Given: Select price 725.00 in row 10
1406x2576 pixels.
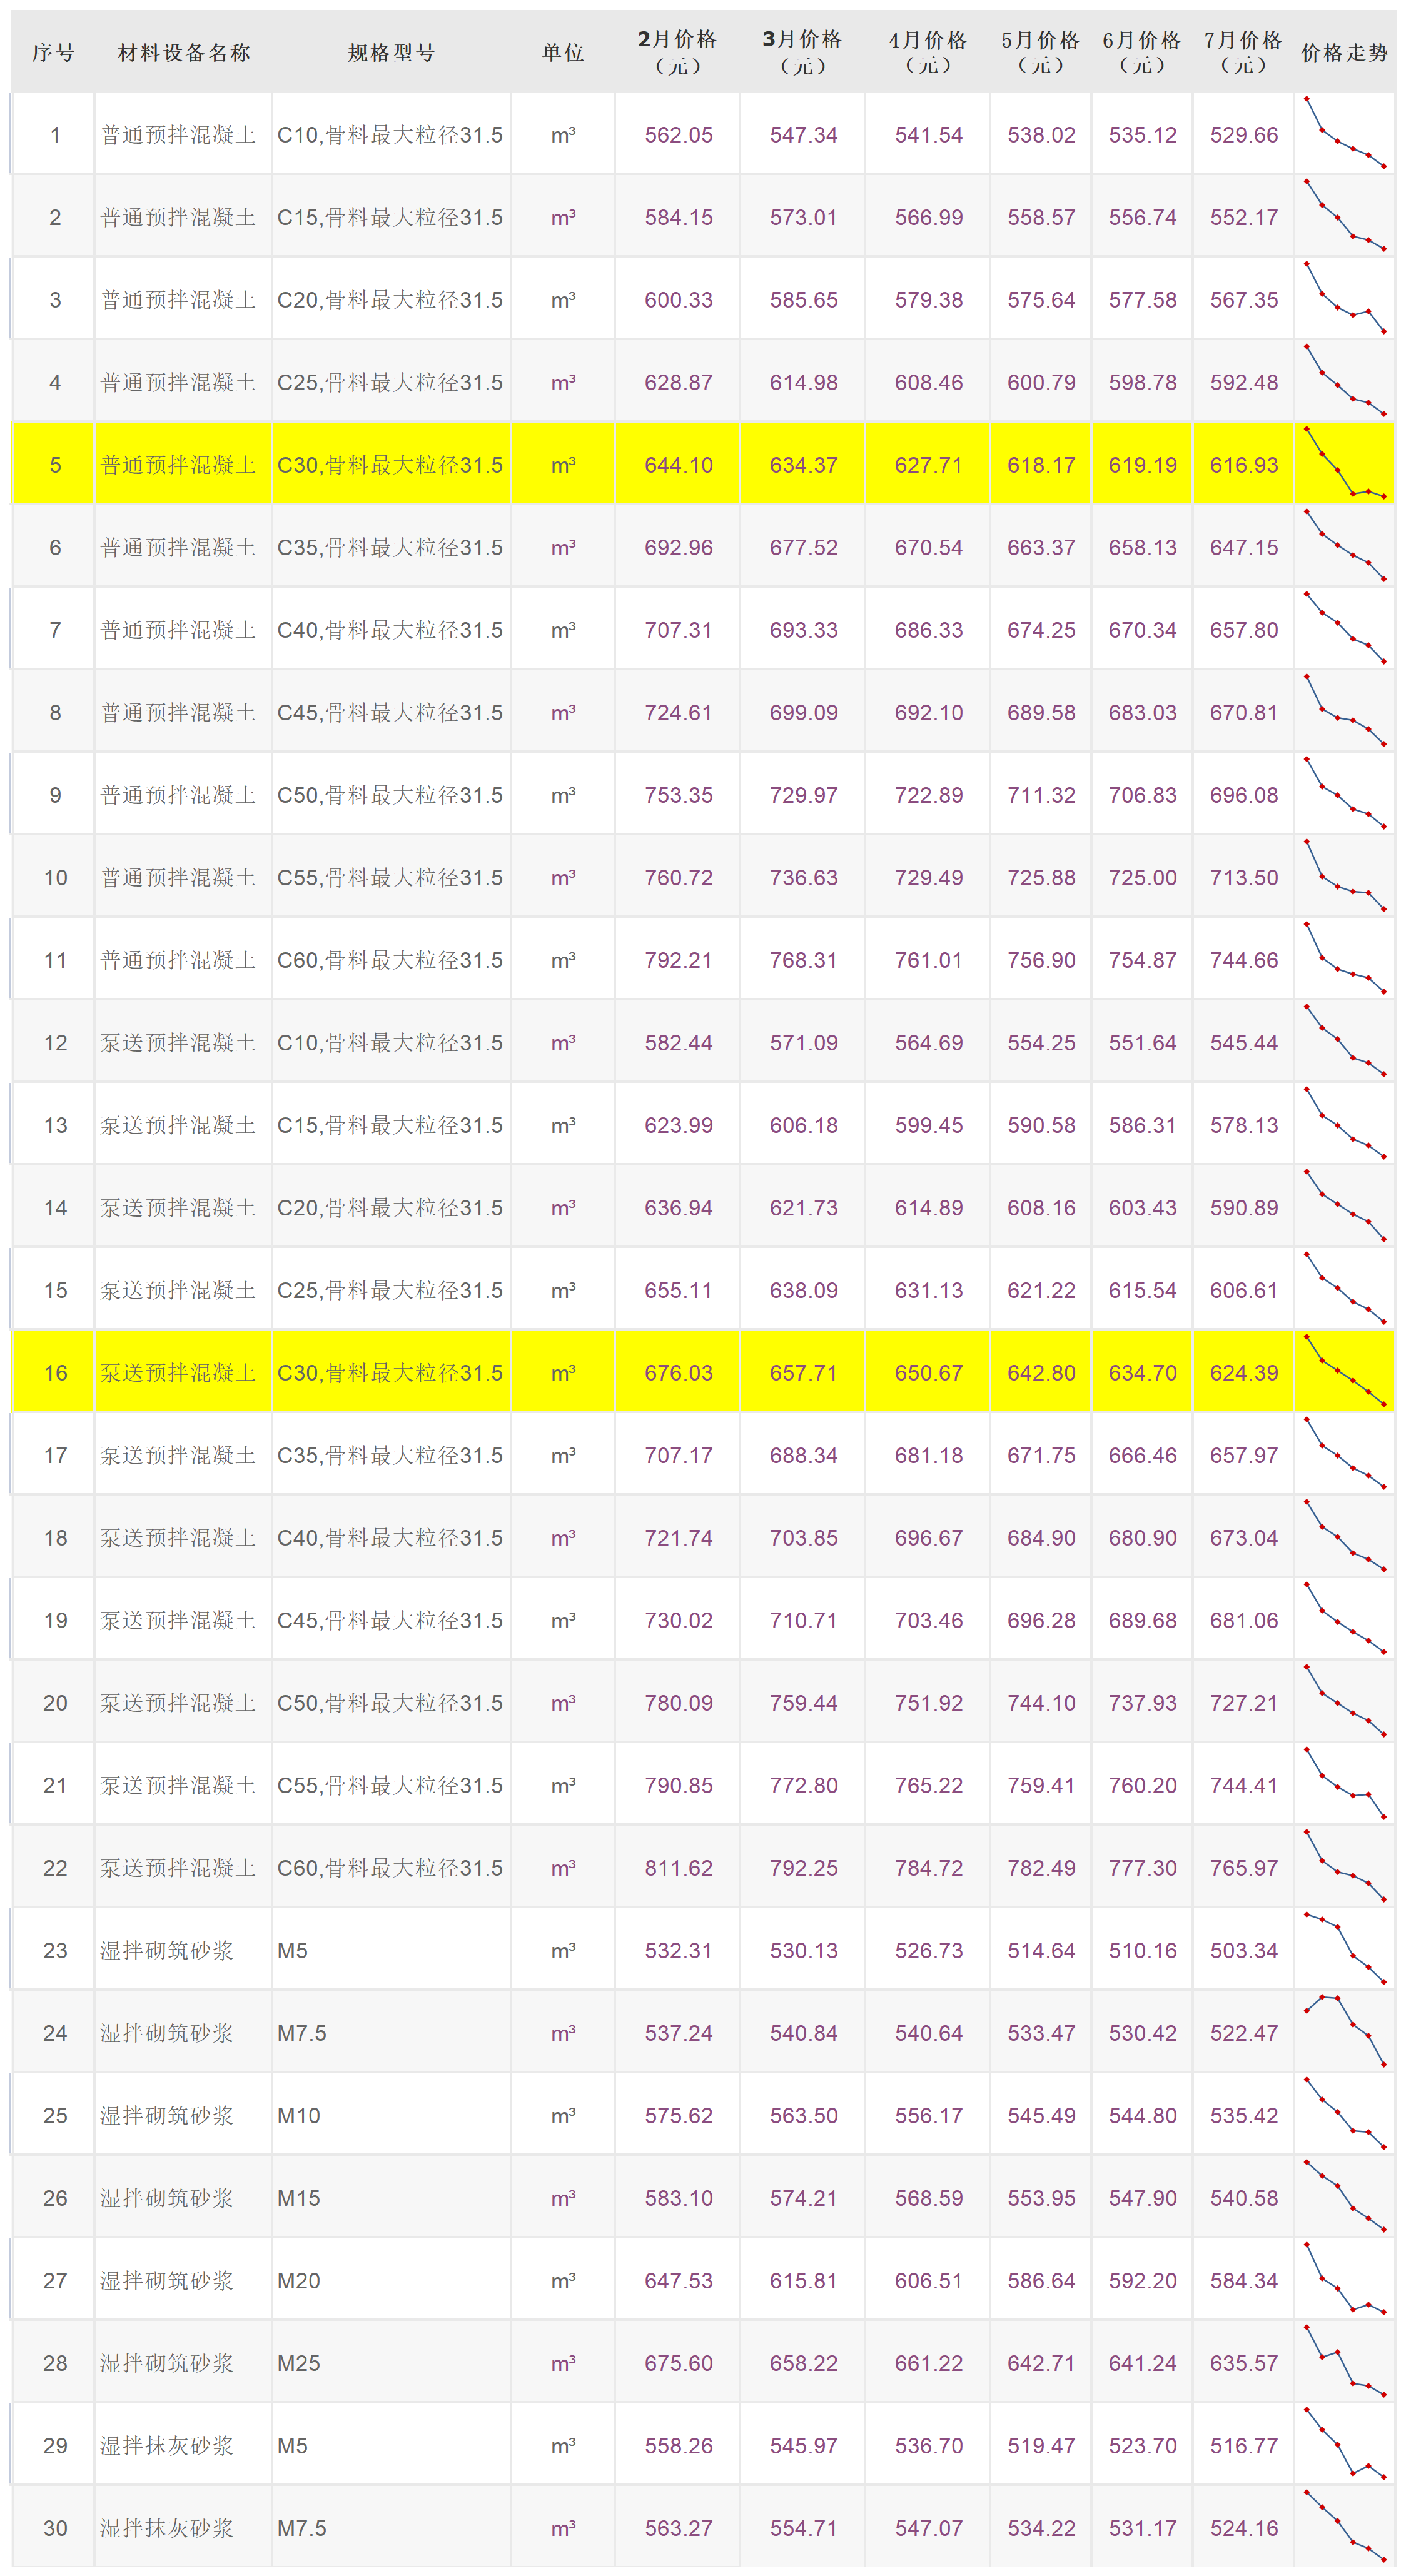Looking at the screenshot, I should [x=1143, y=878].
